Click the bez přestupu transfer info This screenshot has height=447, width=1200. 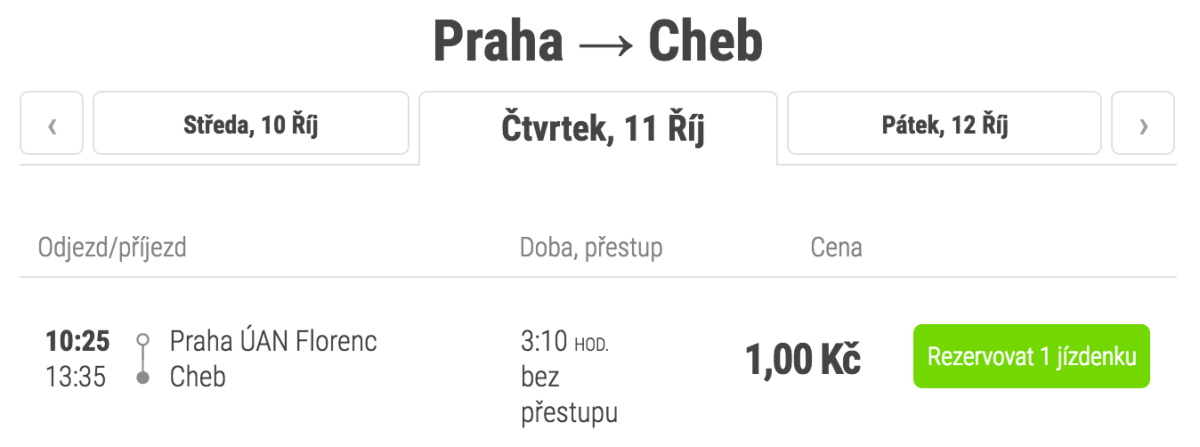568,394
